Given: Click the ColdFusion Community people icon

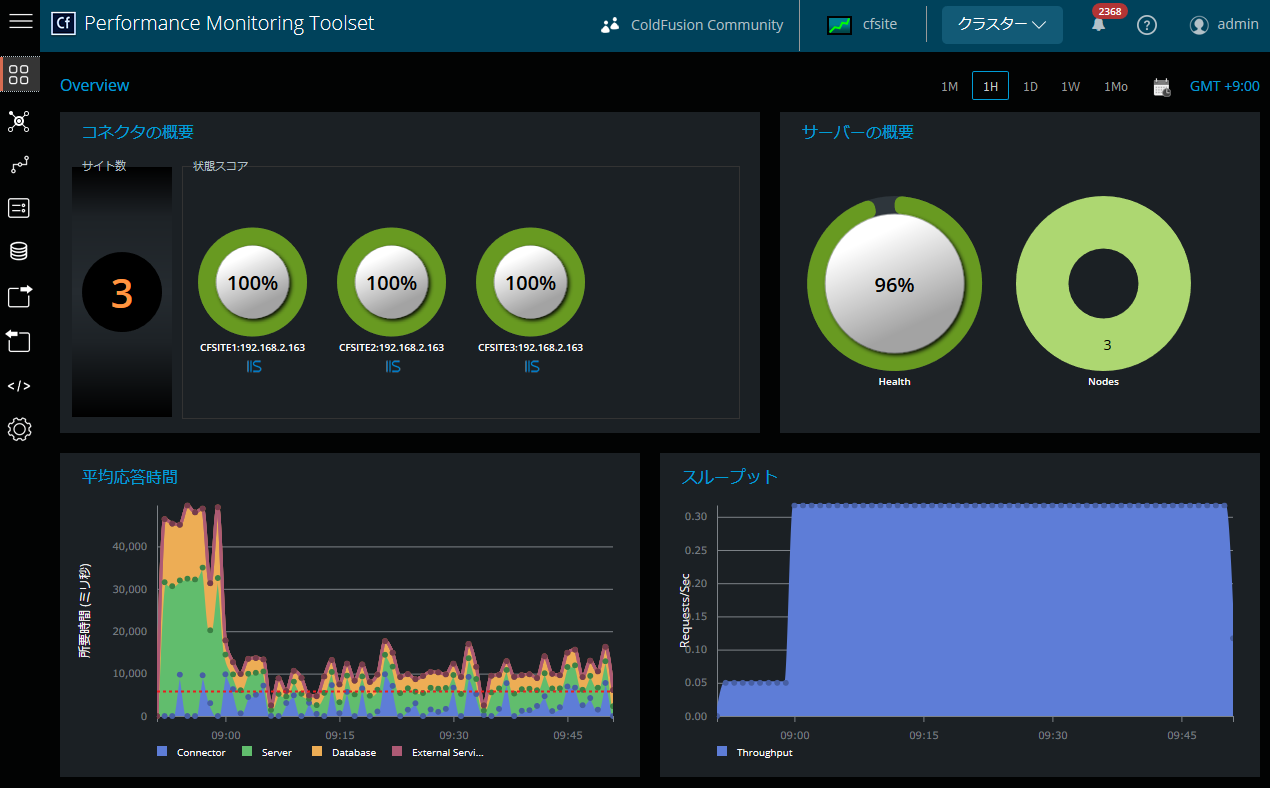Looking at the screenshot, I should (x=610, y=25).
